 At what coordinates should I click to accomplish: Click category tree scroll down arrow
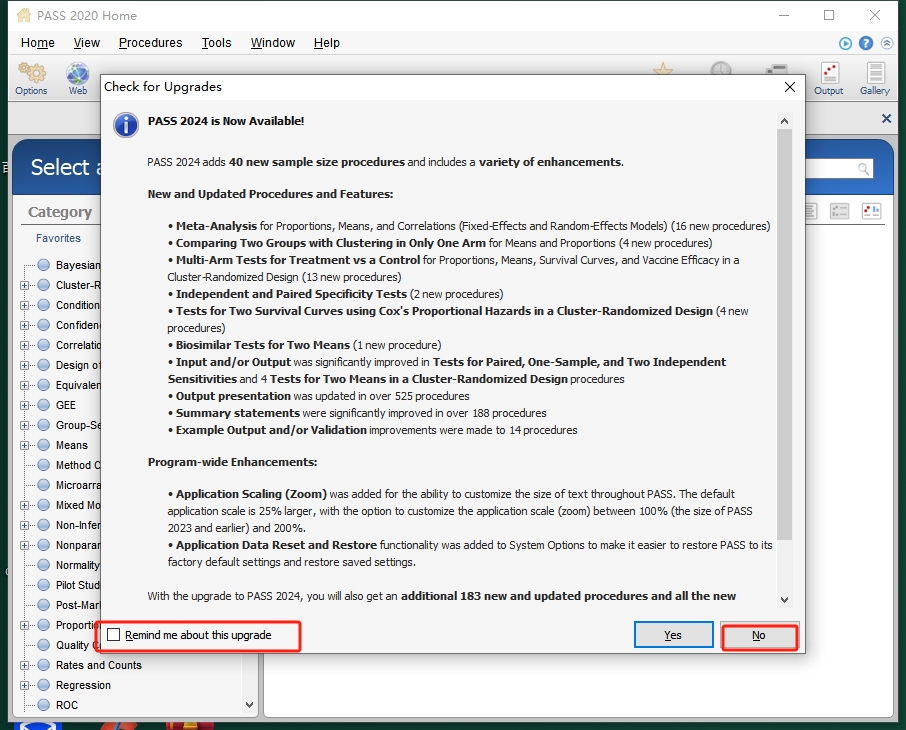tap(250, 705)
